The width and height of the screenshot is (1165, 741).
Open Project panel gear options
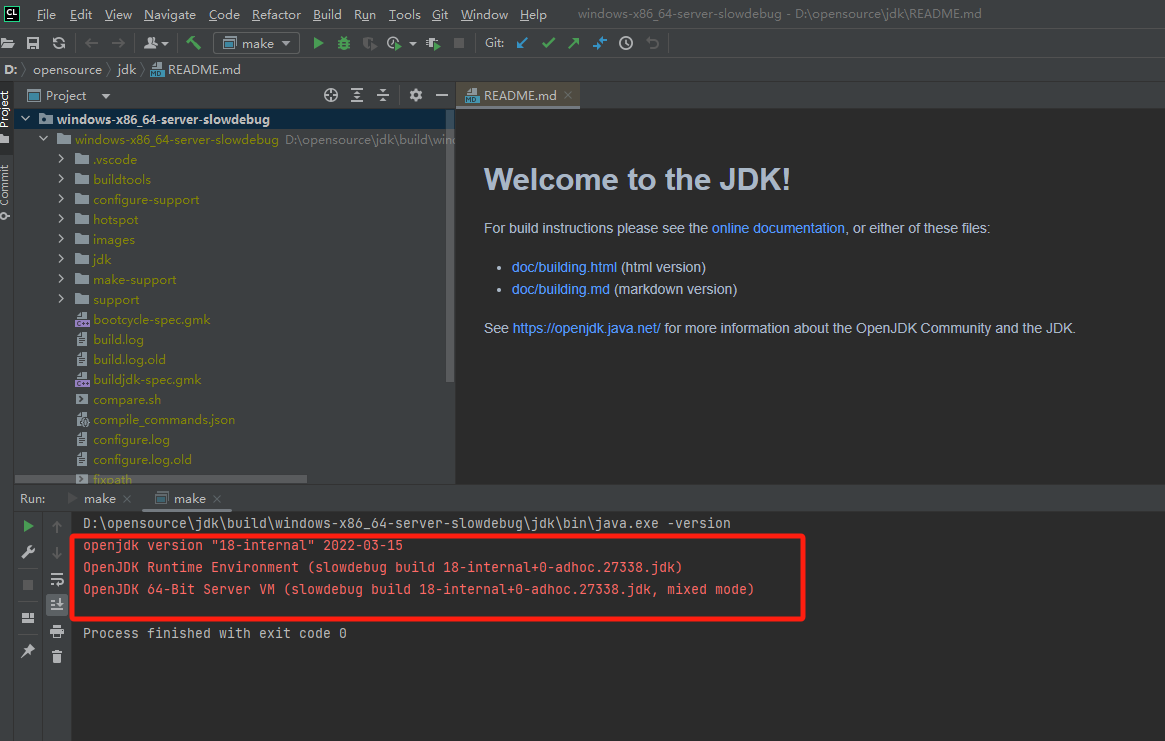tap(415, 95)
